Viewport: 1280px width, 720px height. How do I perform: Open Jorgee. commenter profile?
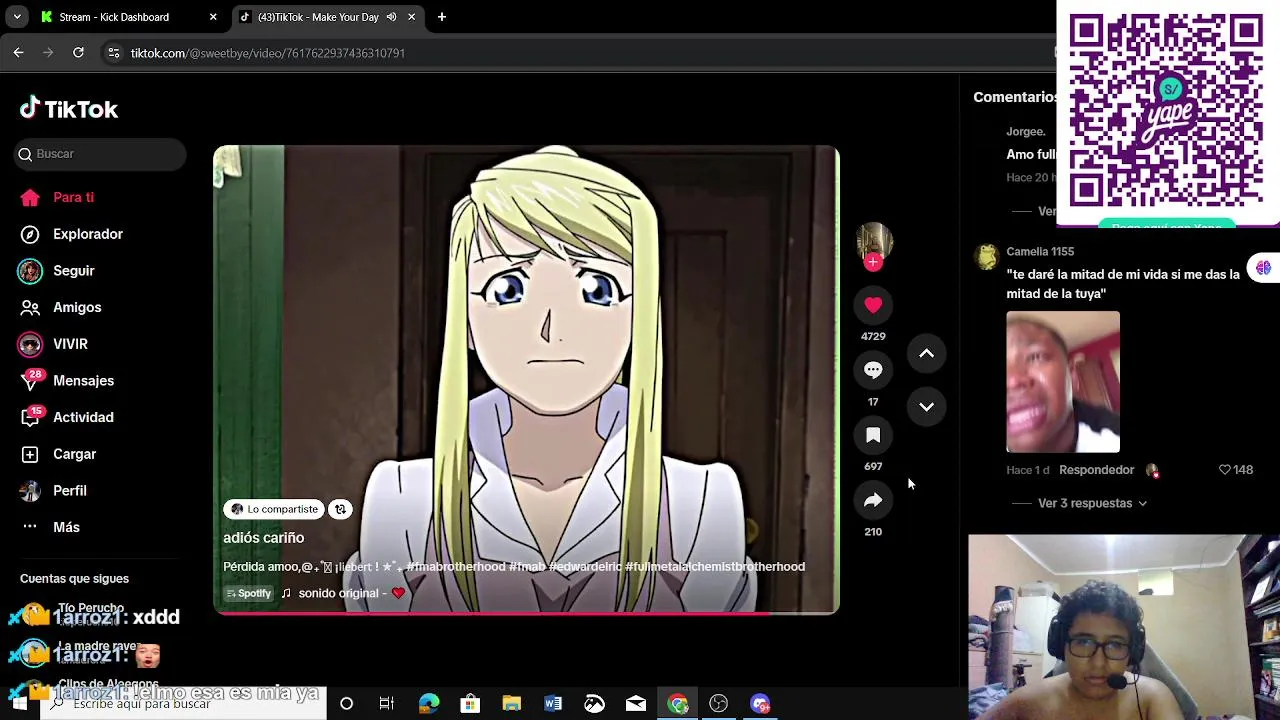coord(1026,131)
